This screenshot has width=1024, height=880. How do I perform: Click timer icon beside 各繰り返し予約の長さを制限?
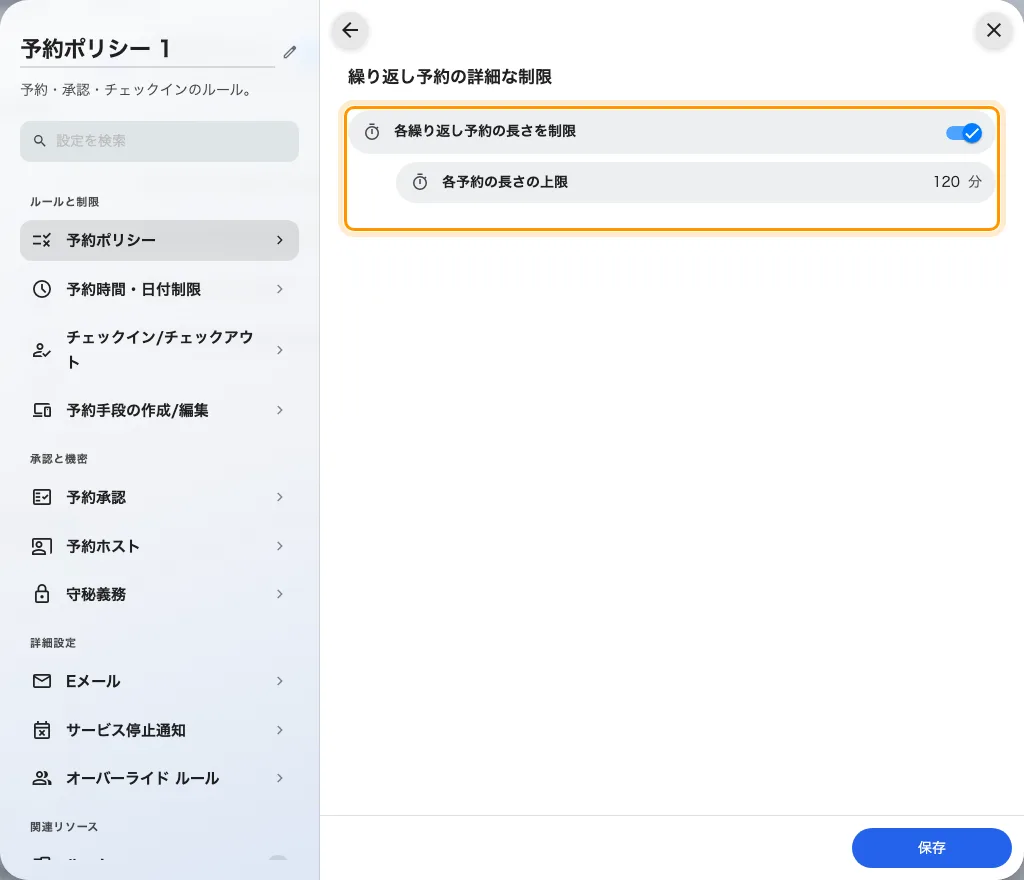[372, 132]
